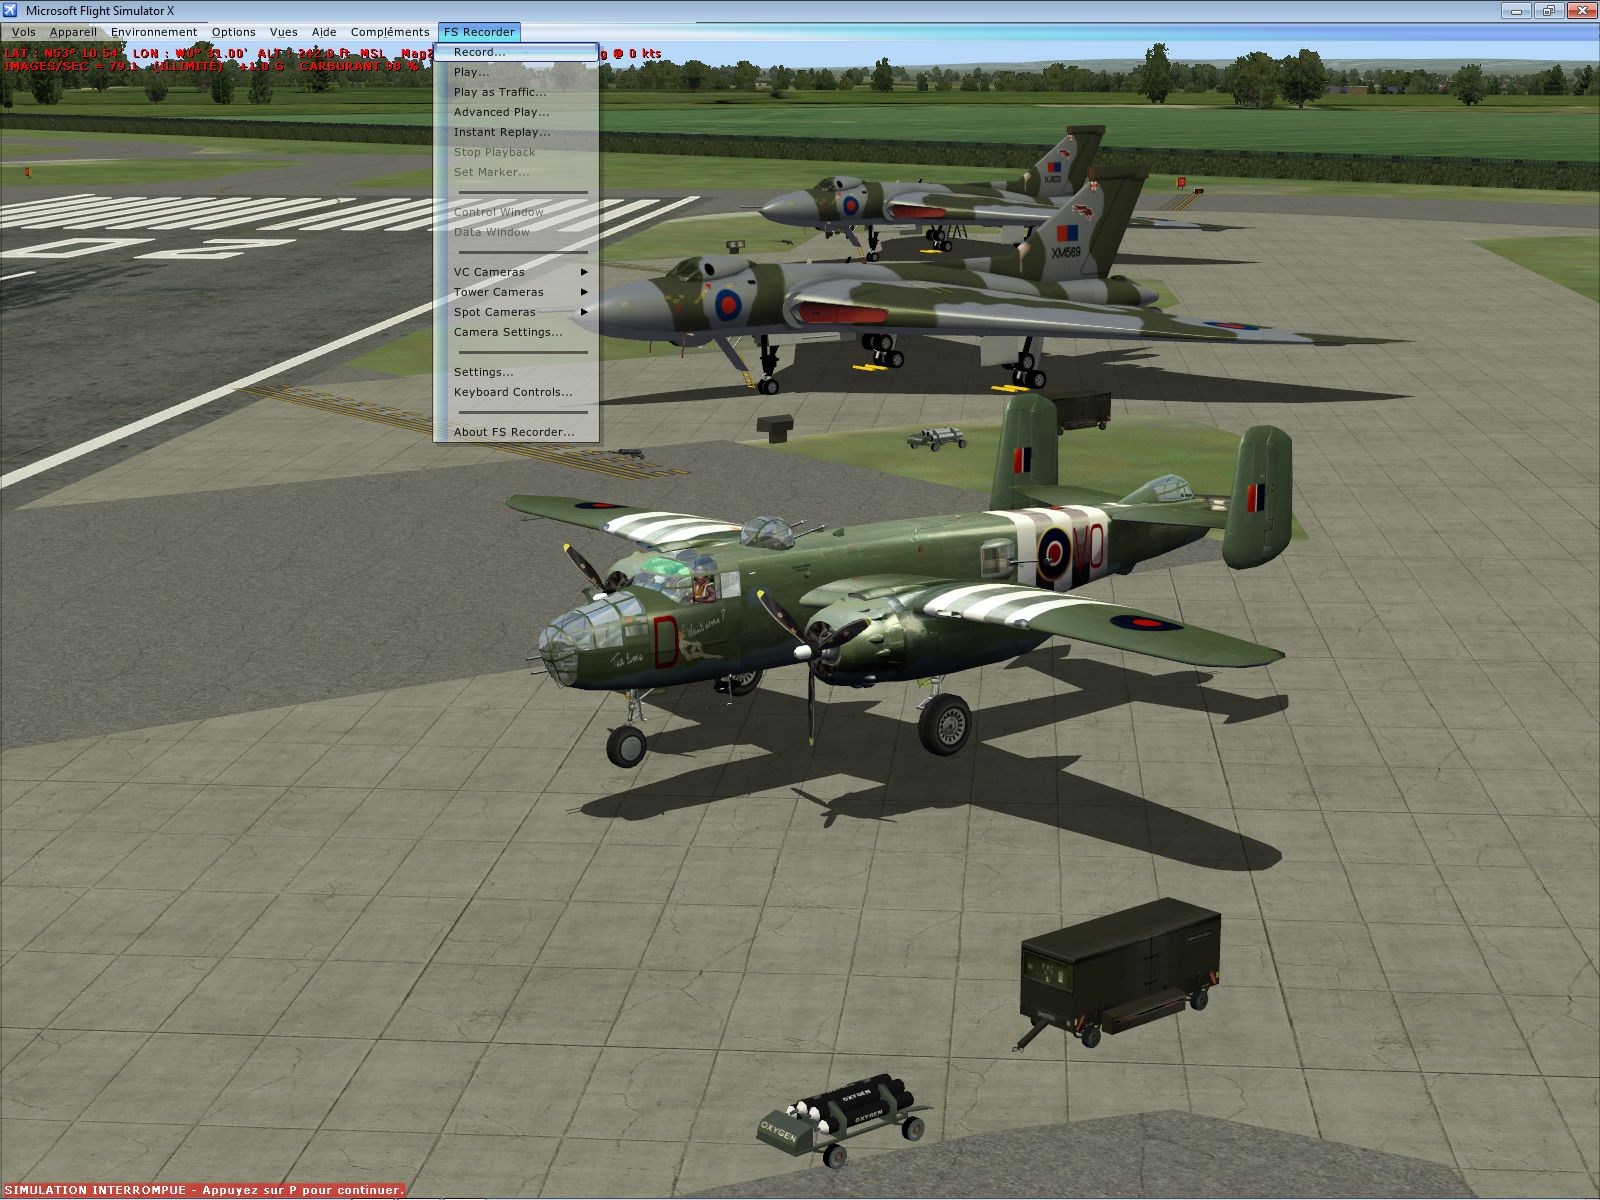Select Record... from FS Recorder menu
This screenshot has height=1200, width=1600.
(479, 52)
